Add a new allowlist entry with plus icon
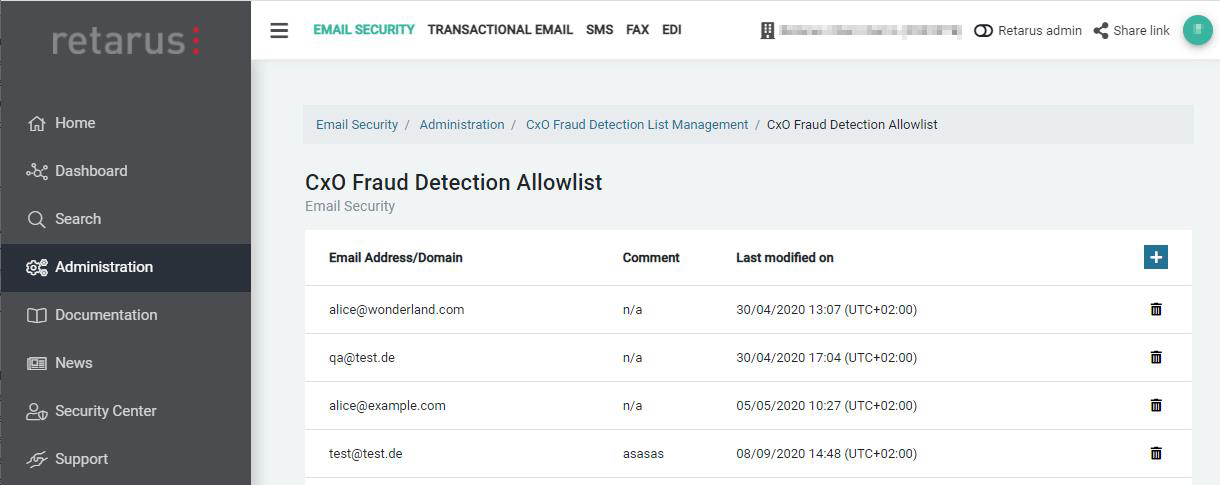Screen dimensions: 1220x485 [1156, 257]
